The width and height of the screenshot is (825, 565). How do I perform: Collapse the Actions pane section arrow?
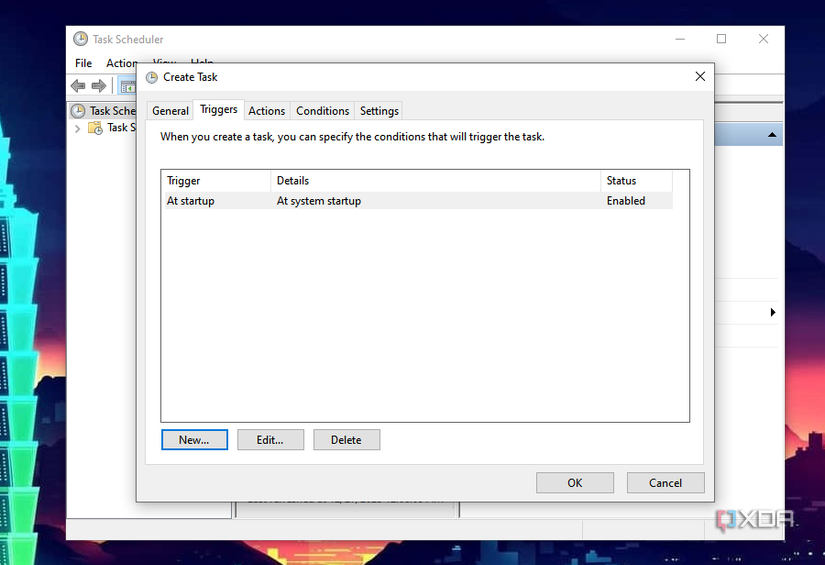tap(772, 135)
